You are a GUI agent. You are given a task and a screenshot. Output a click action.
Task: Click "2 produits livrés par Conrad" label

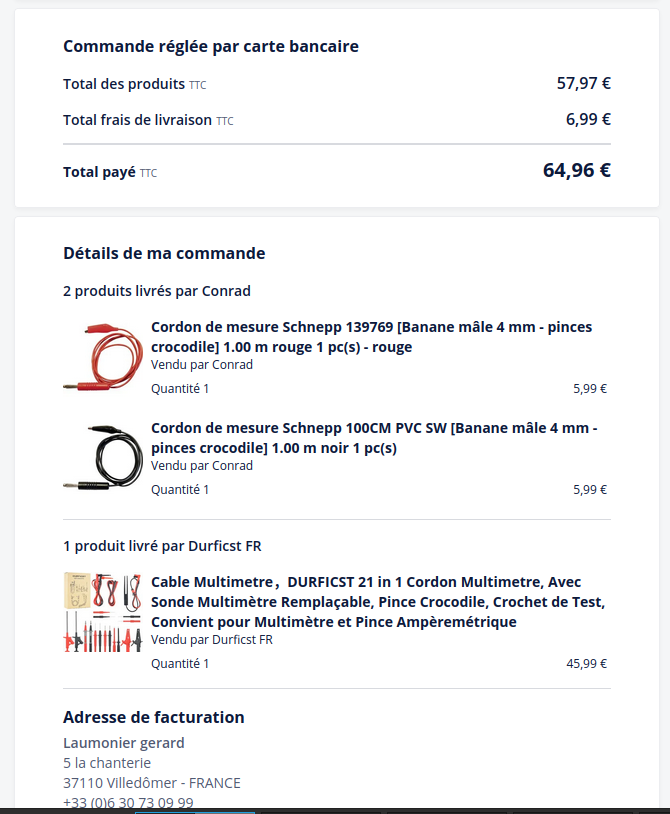(x=157, y=291)
